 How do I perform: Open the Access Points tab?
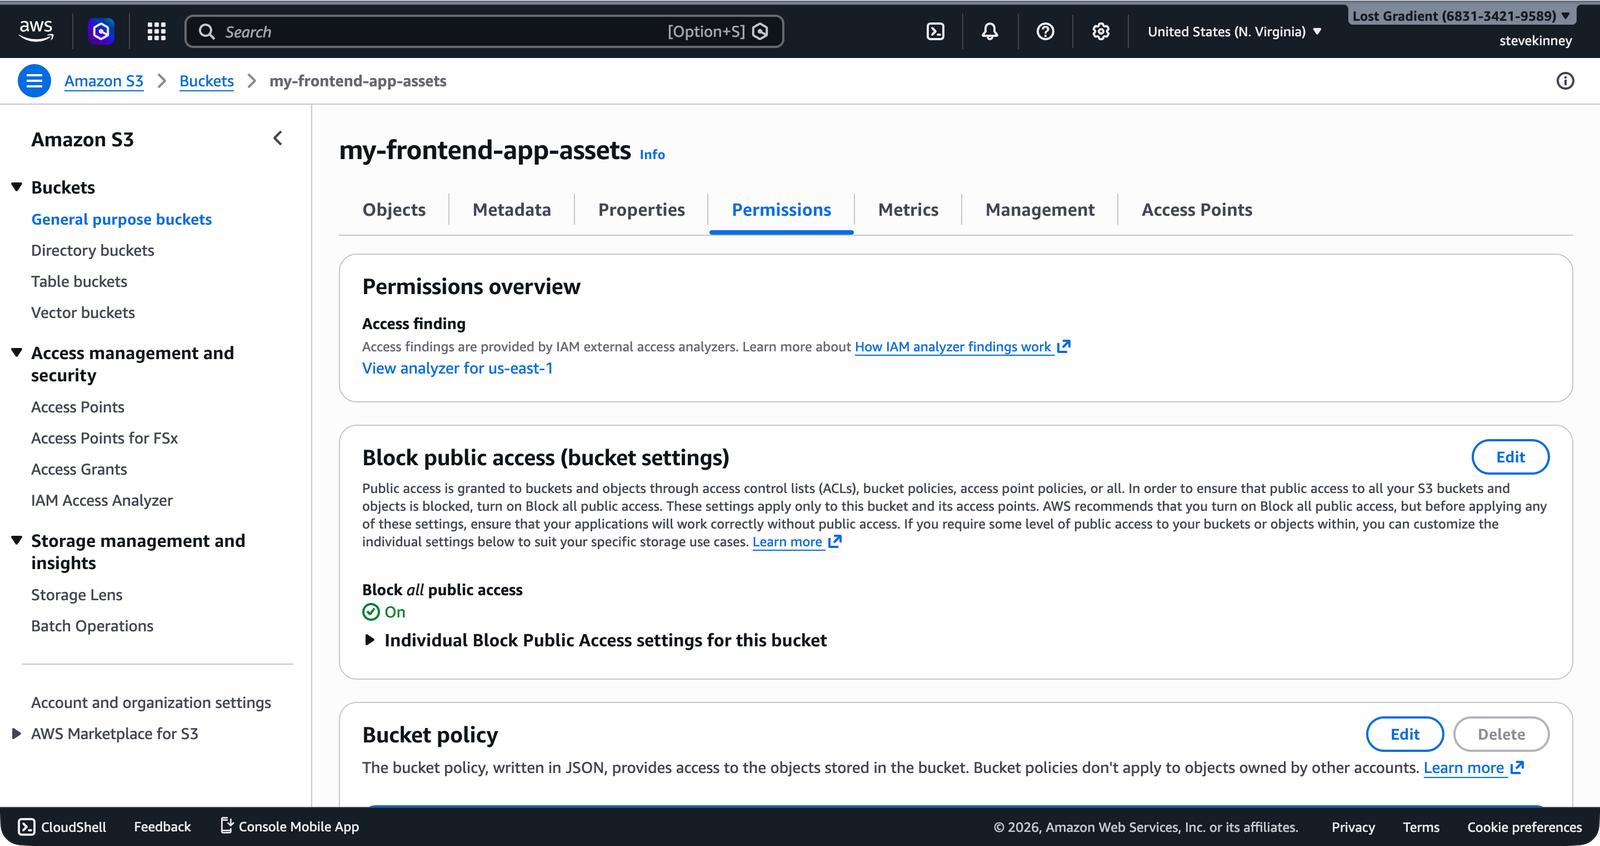(x=1197, y=209)
